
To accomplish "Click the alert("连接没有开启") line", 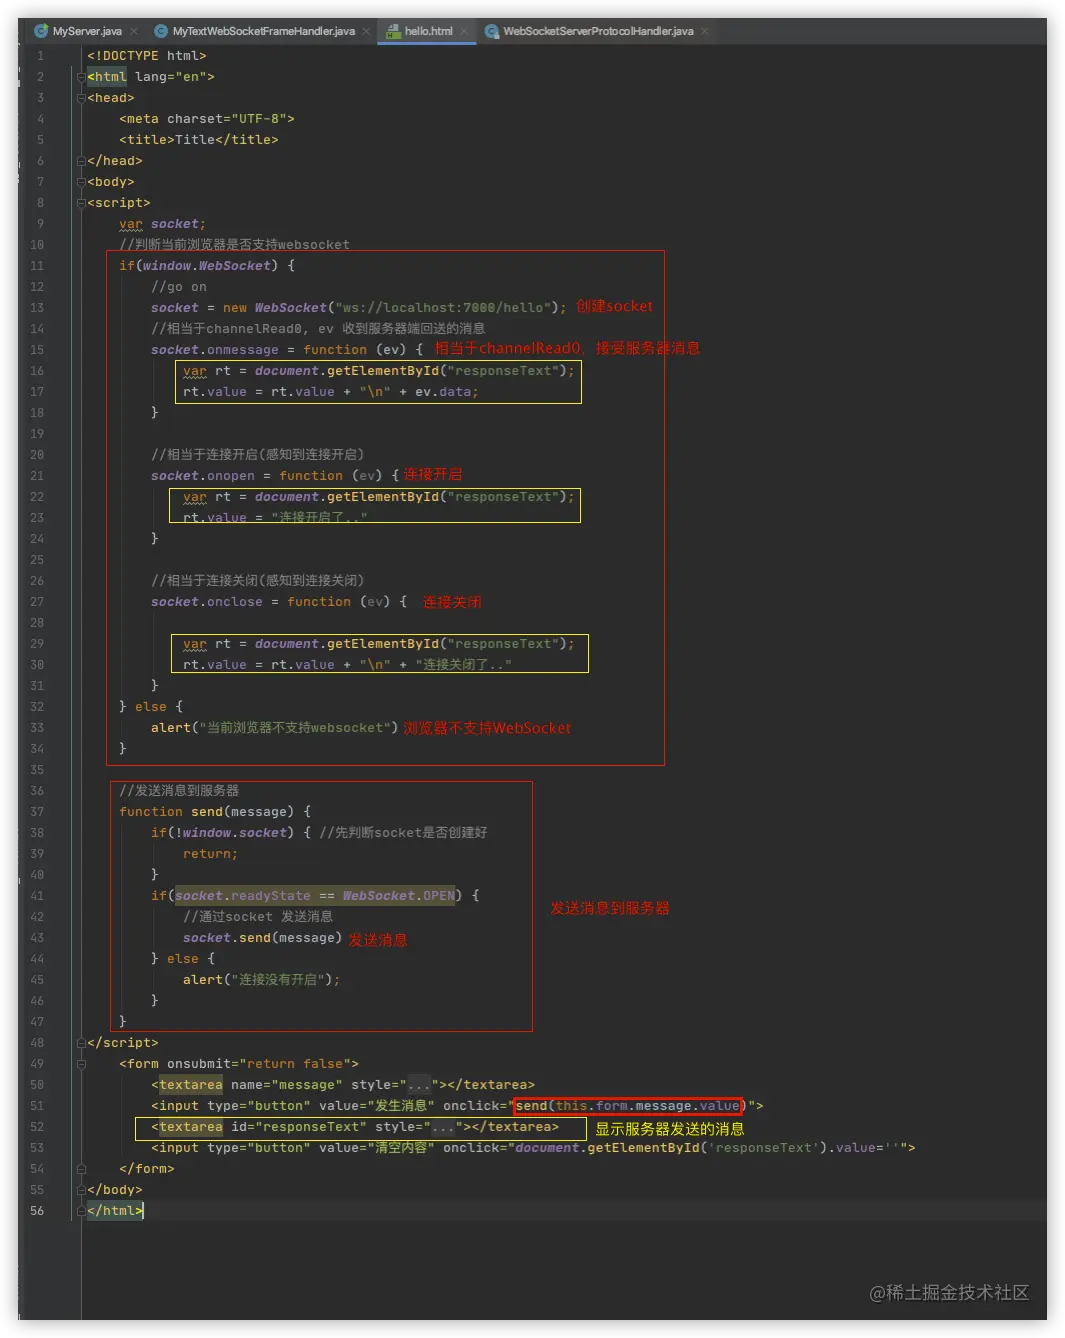I will [262, 980].
